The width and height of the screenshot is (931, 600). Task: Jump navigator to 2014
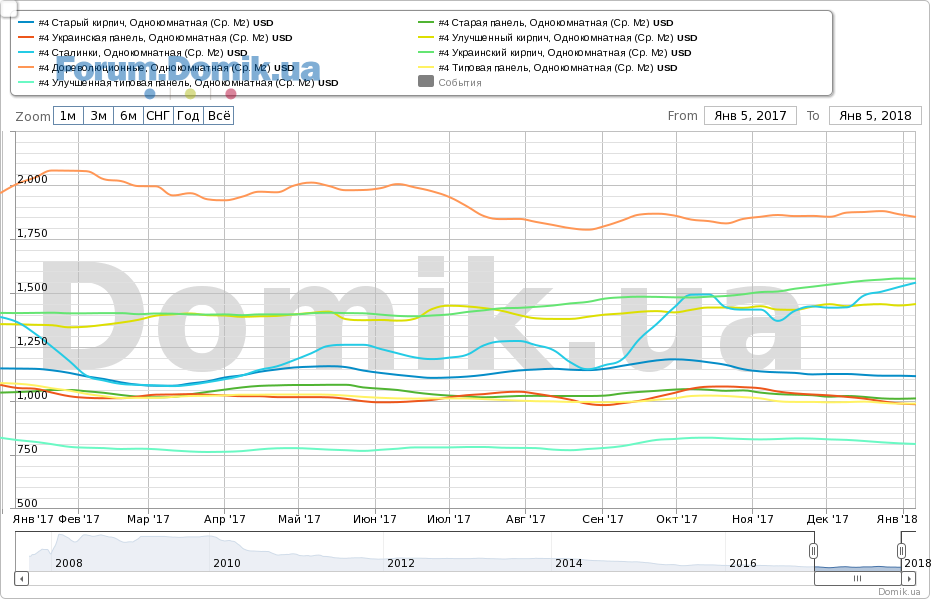[x=569, y=563]
